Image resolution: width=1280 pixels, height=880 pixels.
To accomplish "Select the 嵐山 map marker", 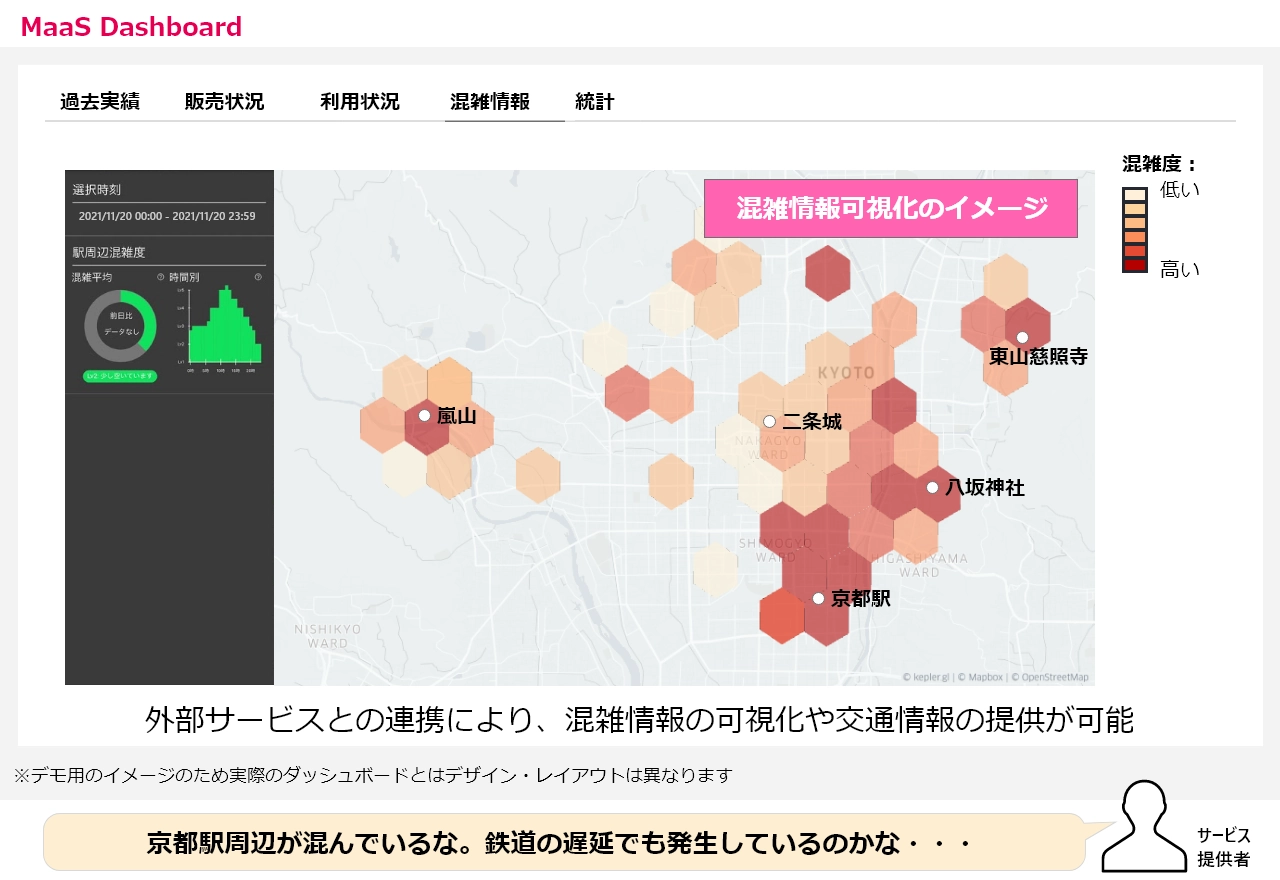I will pyautogui.click(x=424, y=415).
